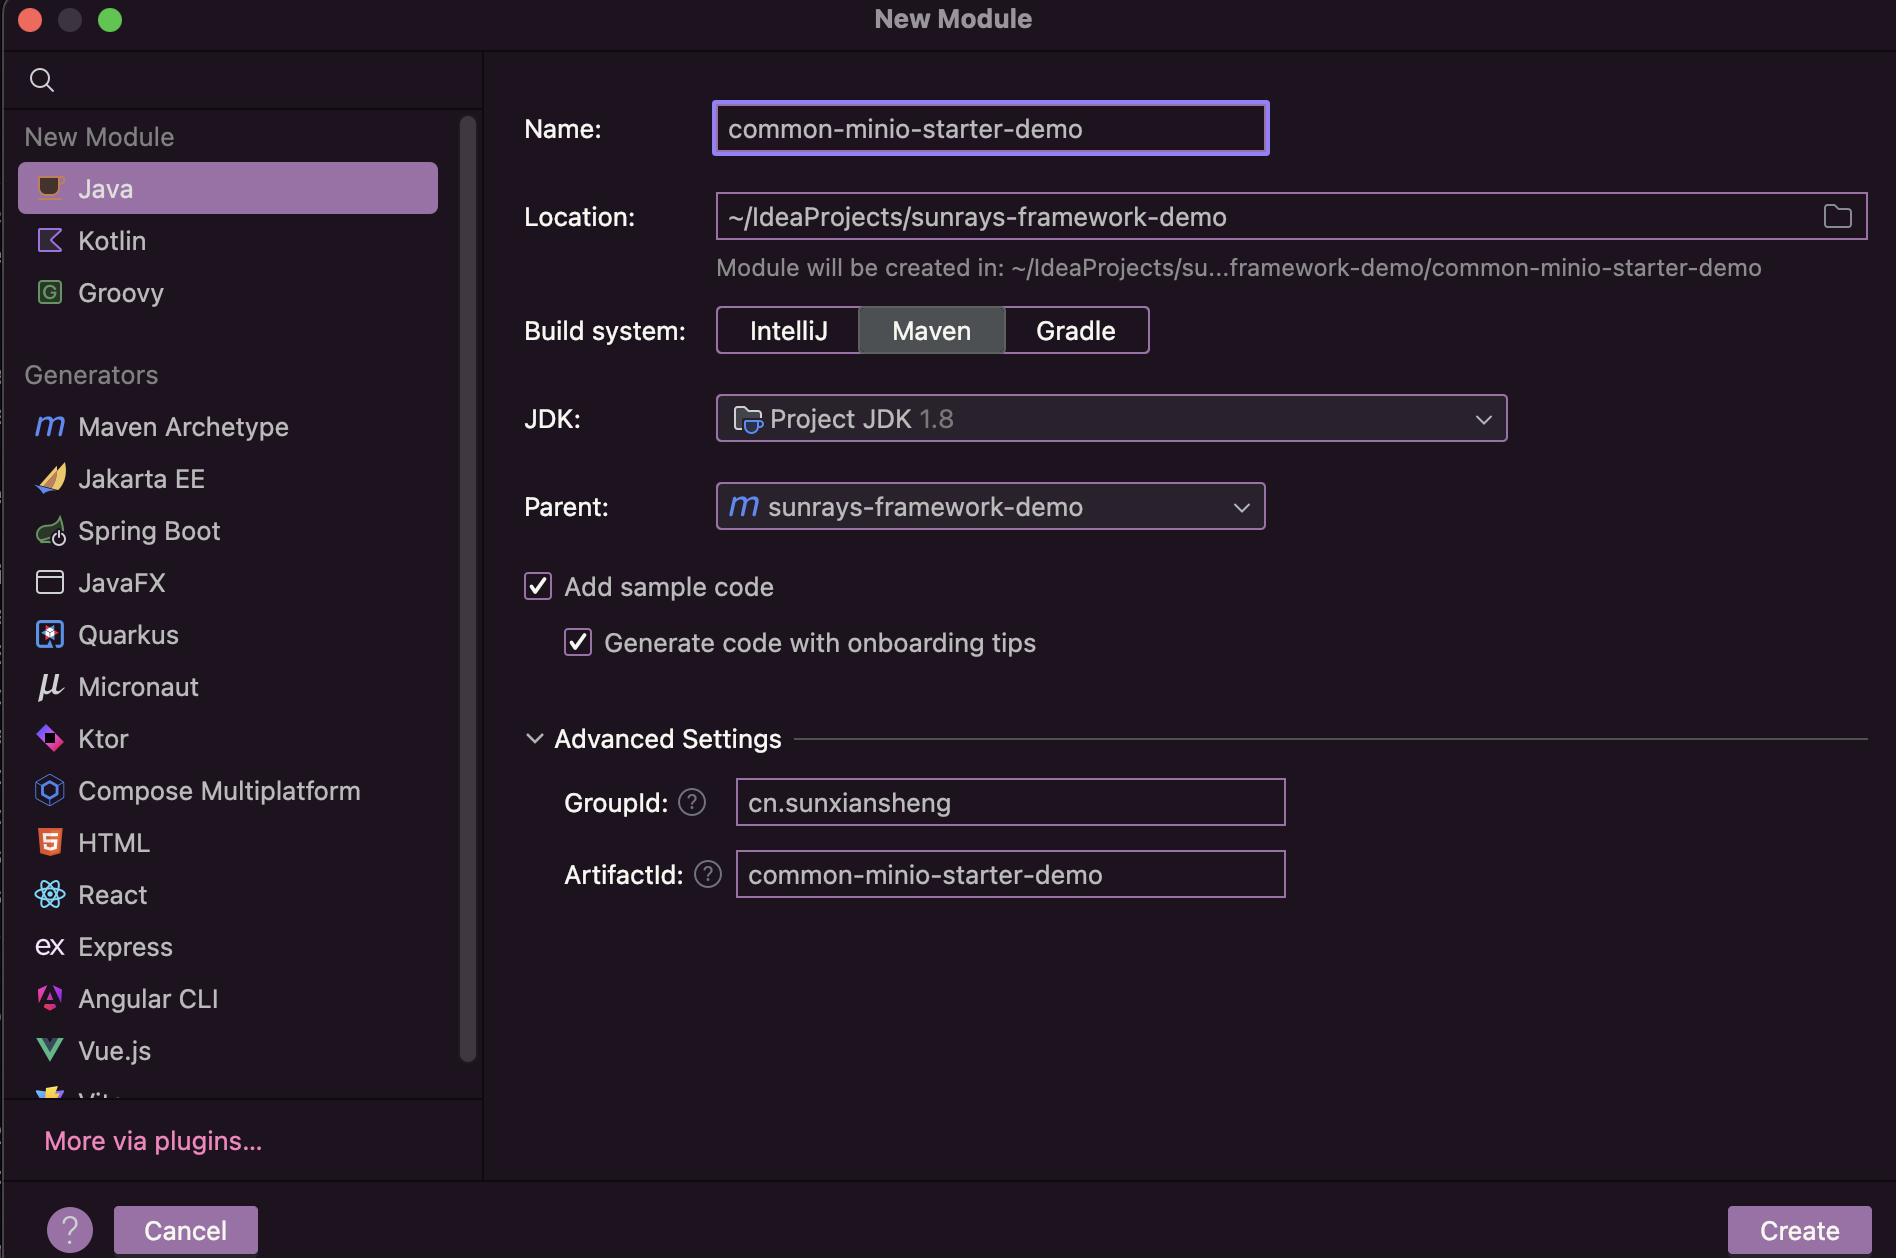Select Spring Boot generator

(228, 530)
